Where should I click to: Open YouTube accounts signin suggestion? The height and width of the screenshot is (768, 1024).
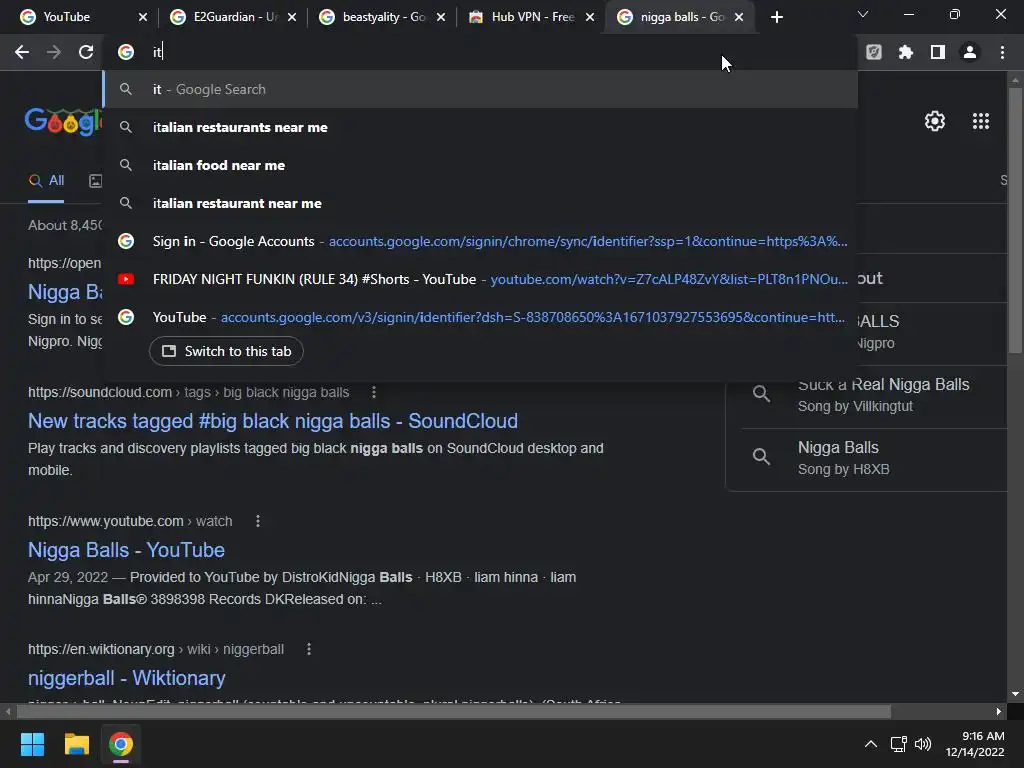tap(480, 317)
